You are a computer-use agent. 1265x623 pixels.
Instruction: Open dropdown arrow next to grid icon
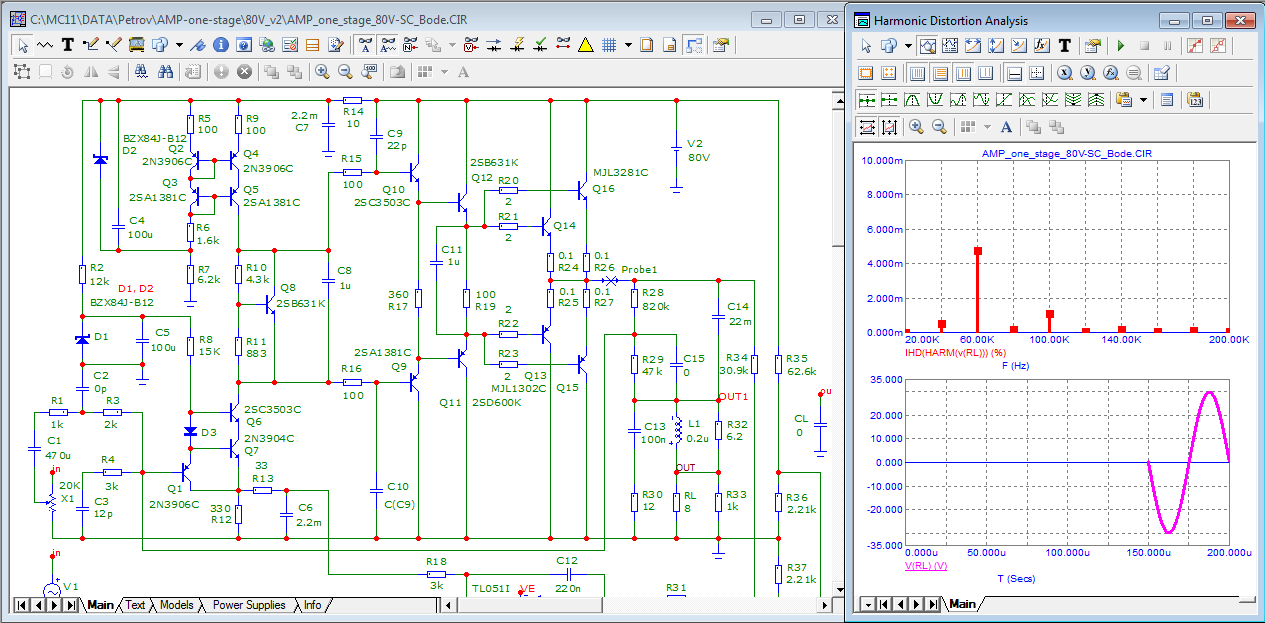[628, 45]
